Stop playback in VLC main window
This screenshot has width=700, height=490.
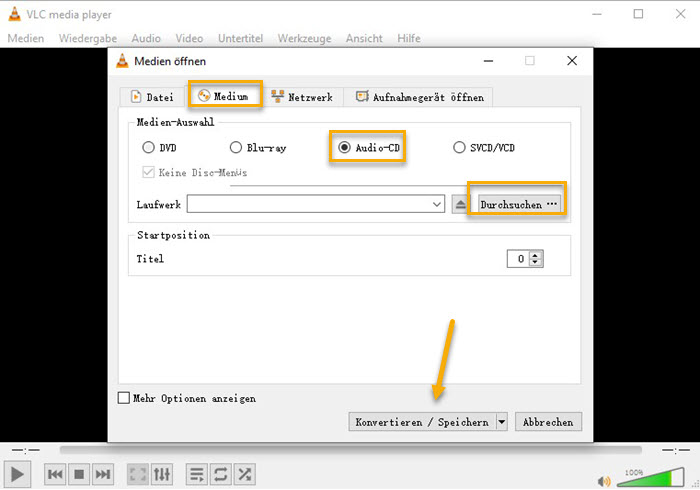79,474
